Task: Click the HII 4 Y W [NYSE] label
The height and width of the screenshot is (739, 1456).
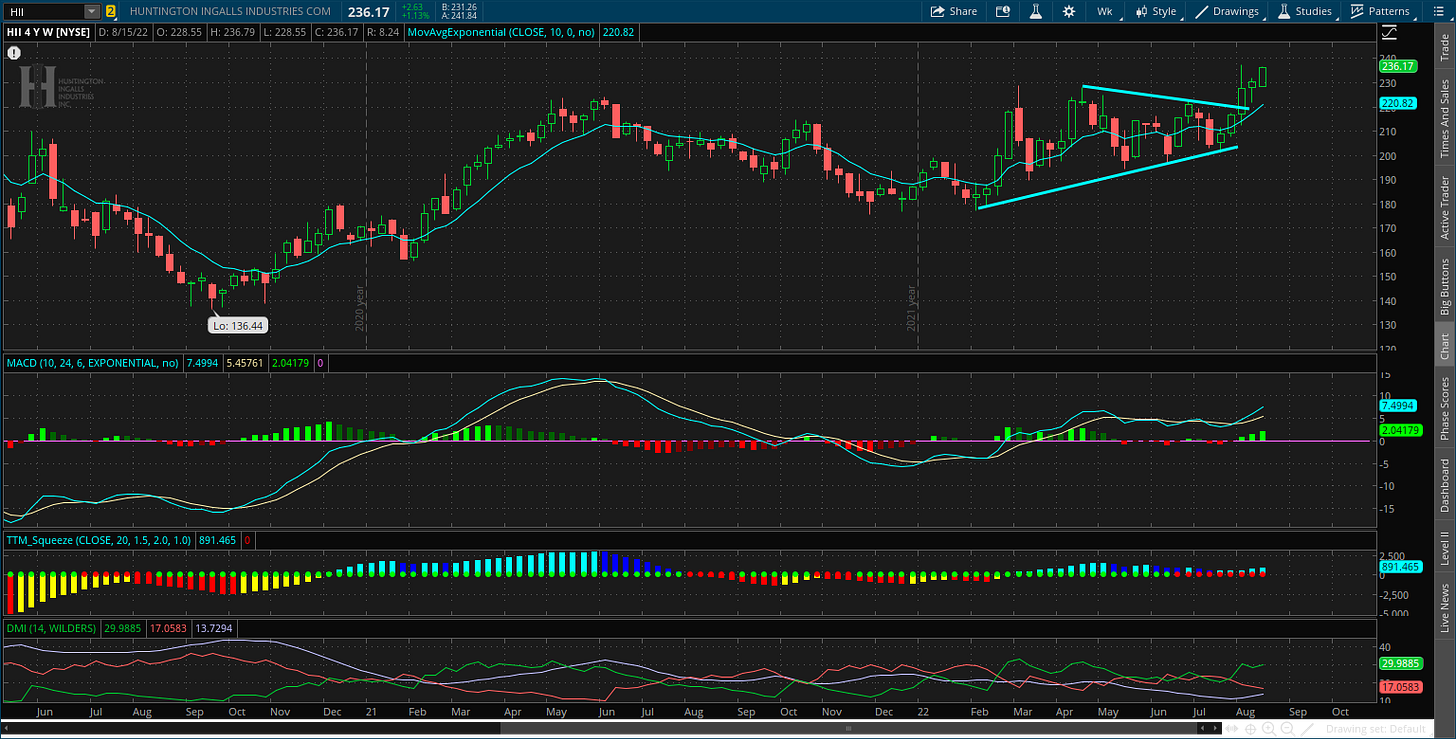Action: (49, 32)
